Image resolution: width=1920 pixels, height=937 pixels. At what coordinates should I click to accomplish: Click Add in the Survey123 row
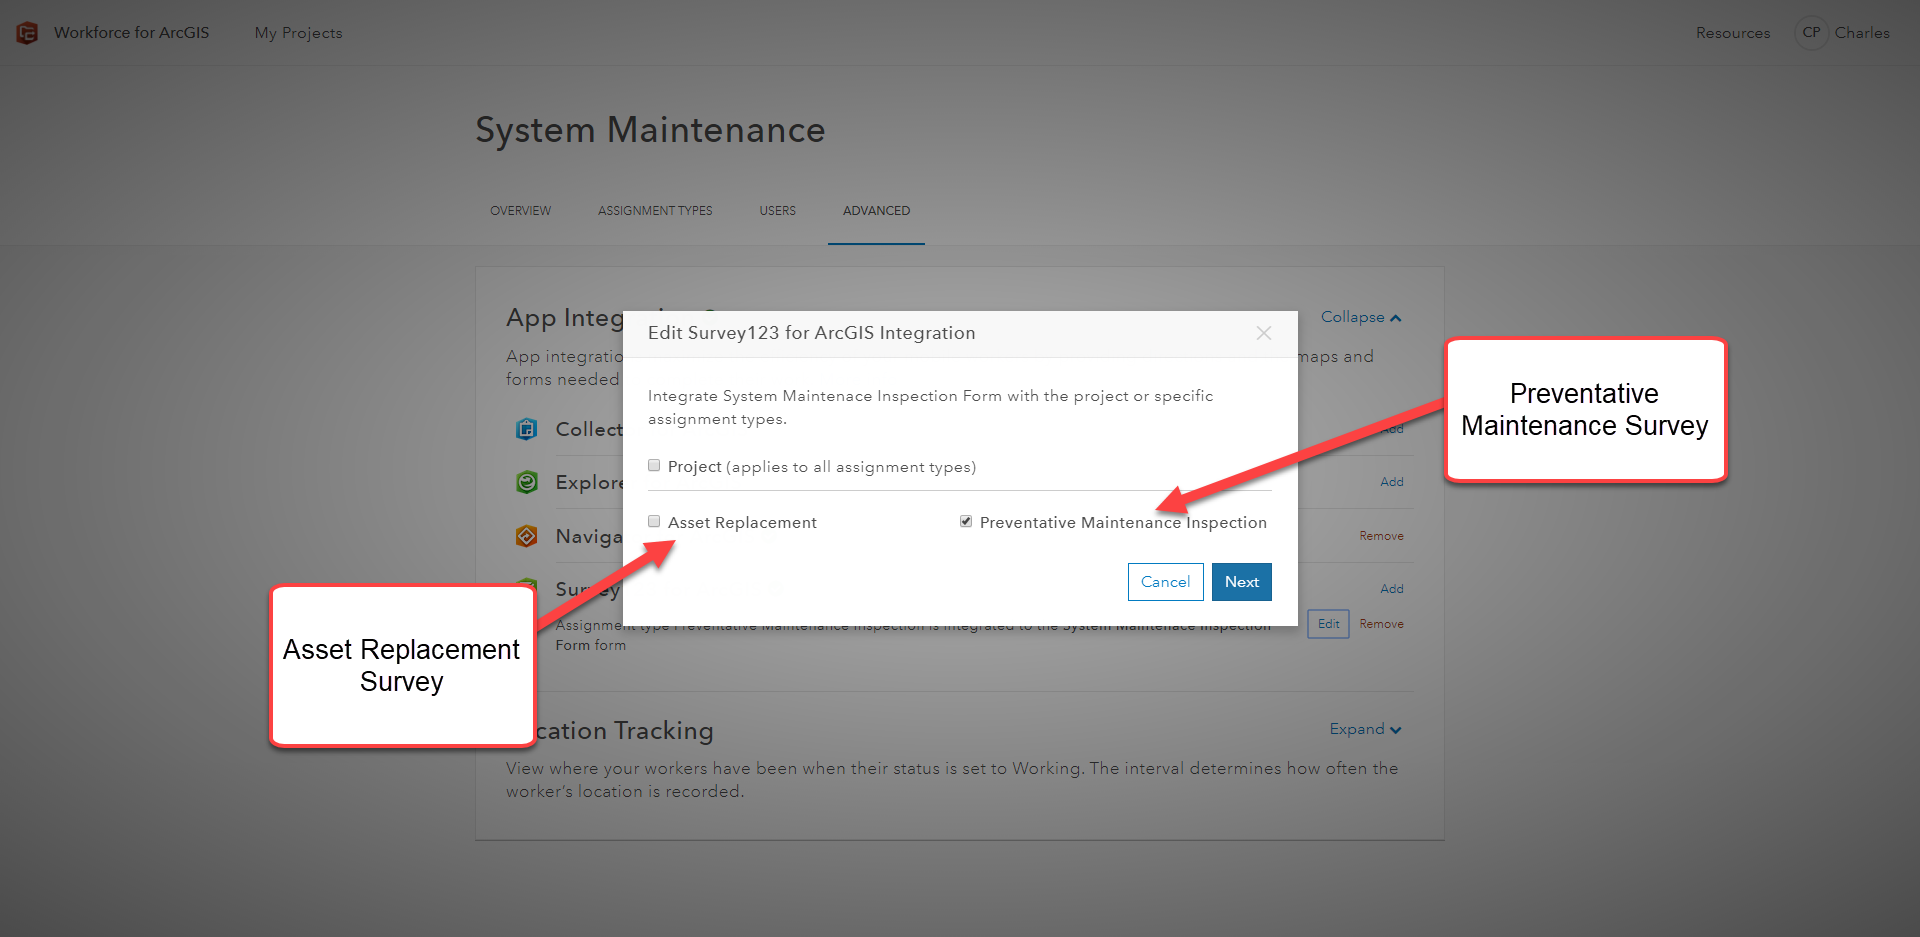[x=1392, y=589]
